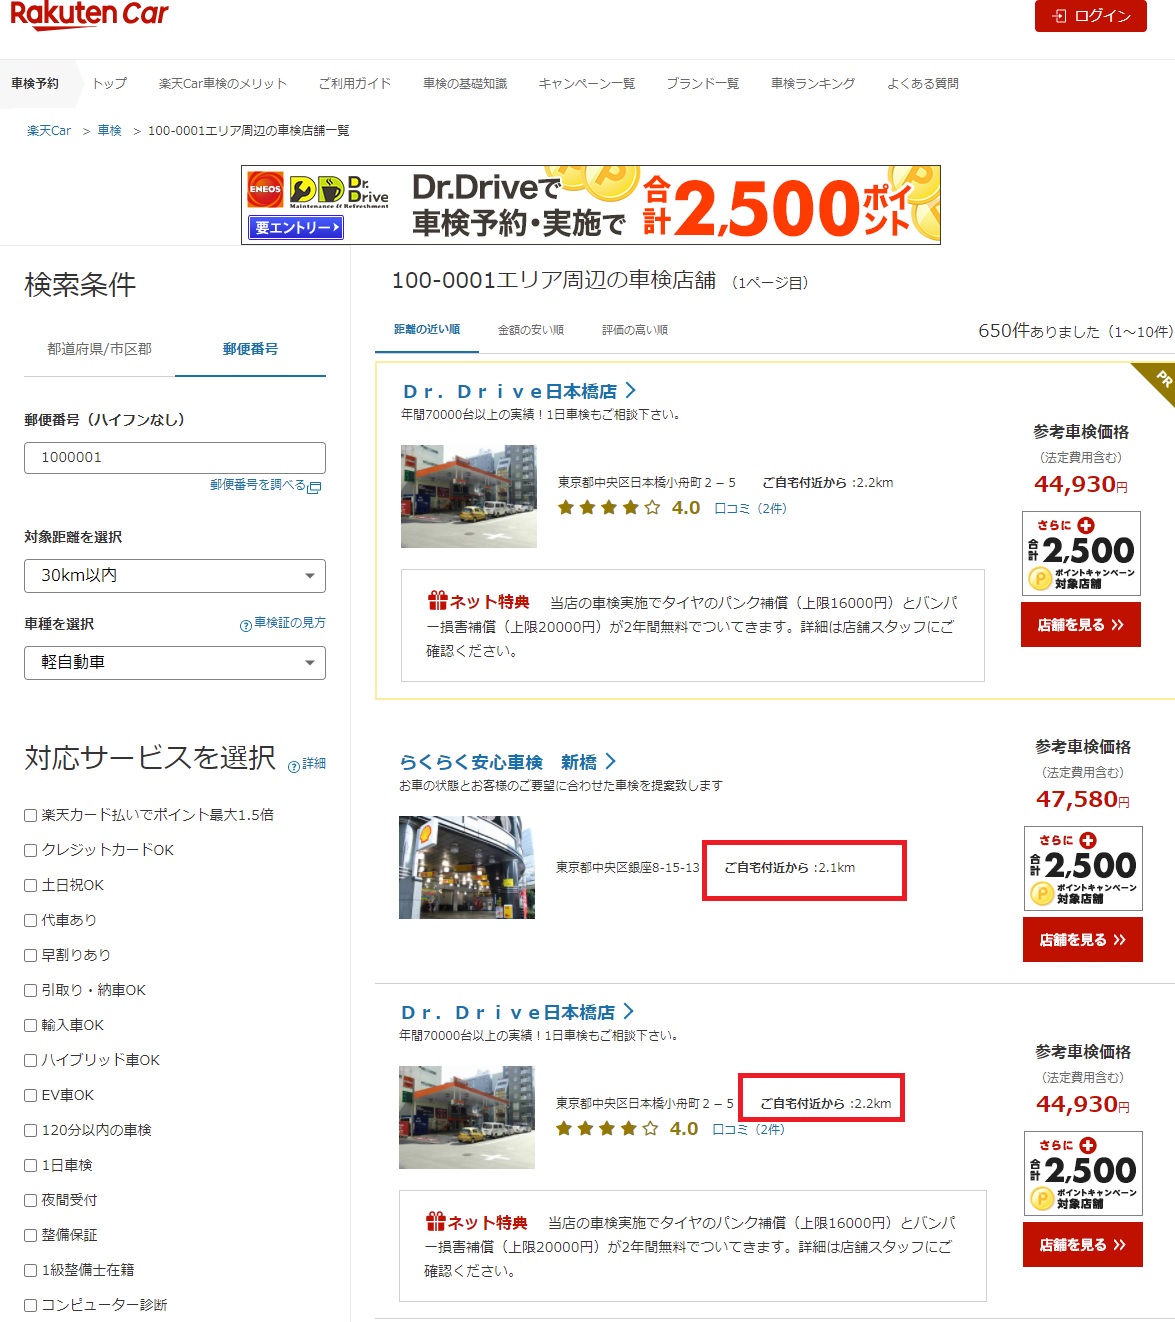Check the 120分以内の車検 option
Viewport: 1175px width, 1322px height.
pos(30,1130)
